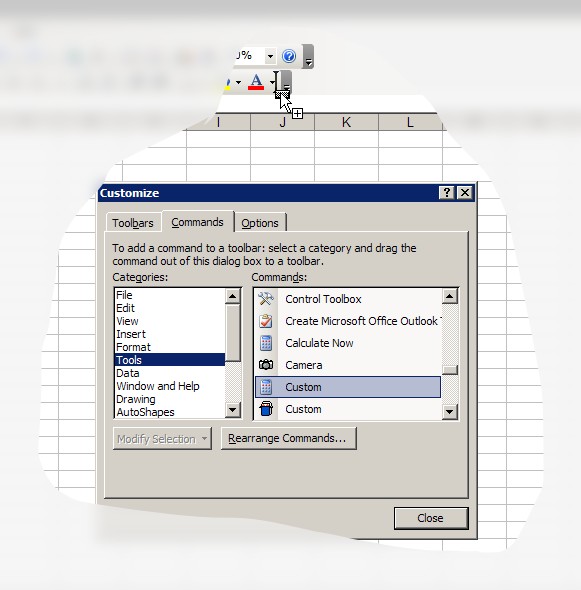This screenshot has height=590, width=581.
Task: Select the Data category
Action: coord(170,373)
